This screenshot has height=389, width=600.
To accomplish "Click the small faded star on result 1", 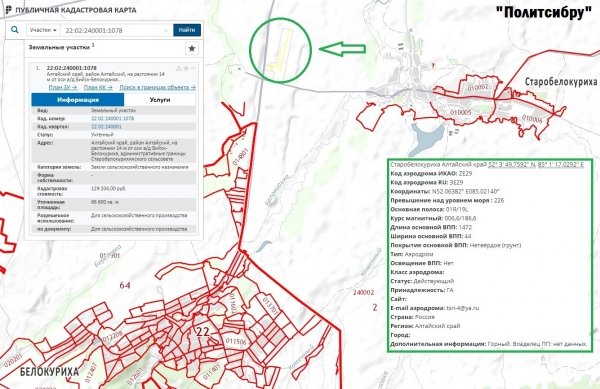I will 186,68.
